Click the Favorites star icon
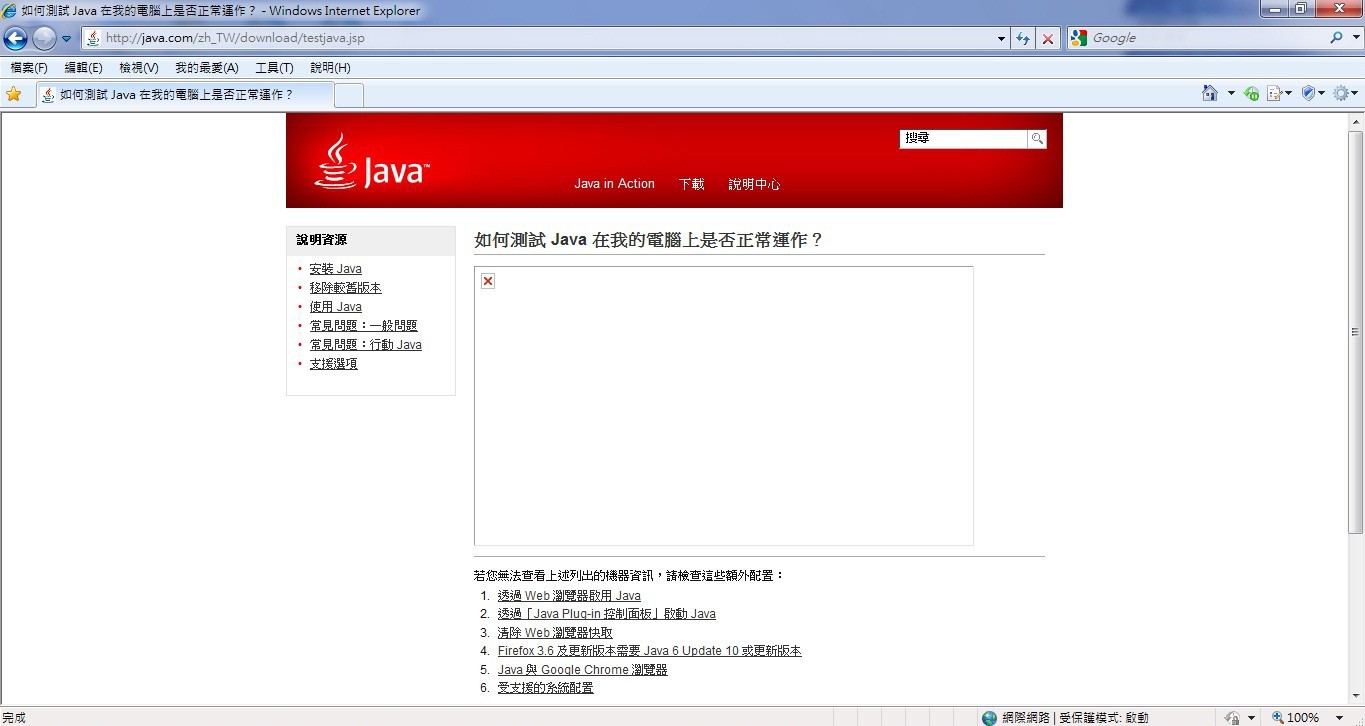The height and width of the screenshot is (726, 1365). [14, 94]
